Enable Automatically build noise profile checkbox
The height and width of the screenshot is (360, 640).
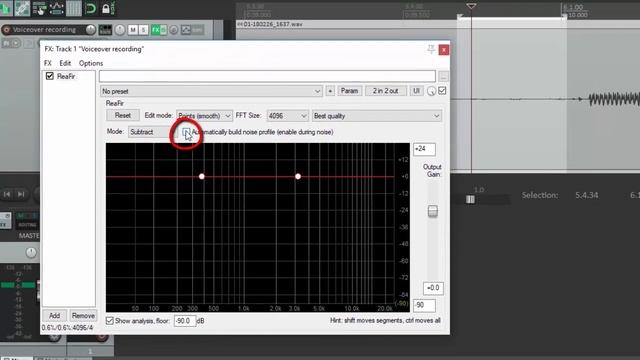[x=186, y=132]
